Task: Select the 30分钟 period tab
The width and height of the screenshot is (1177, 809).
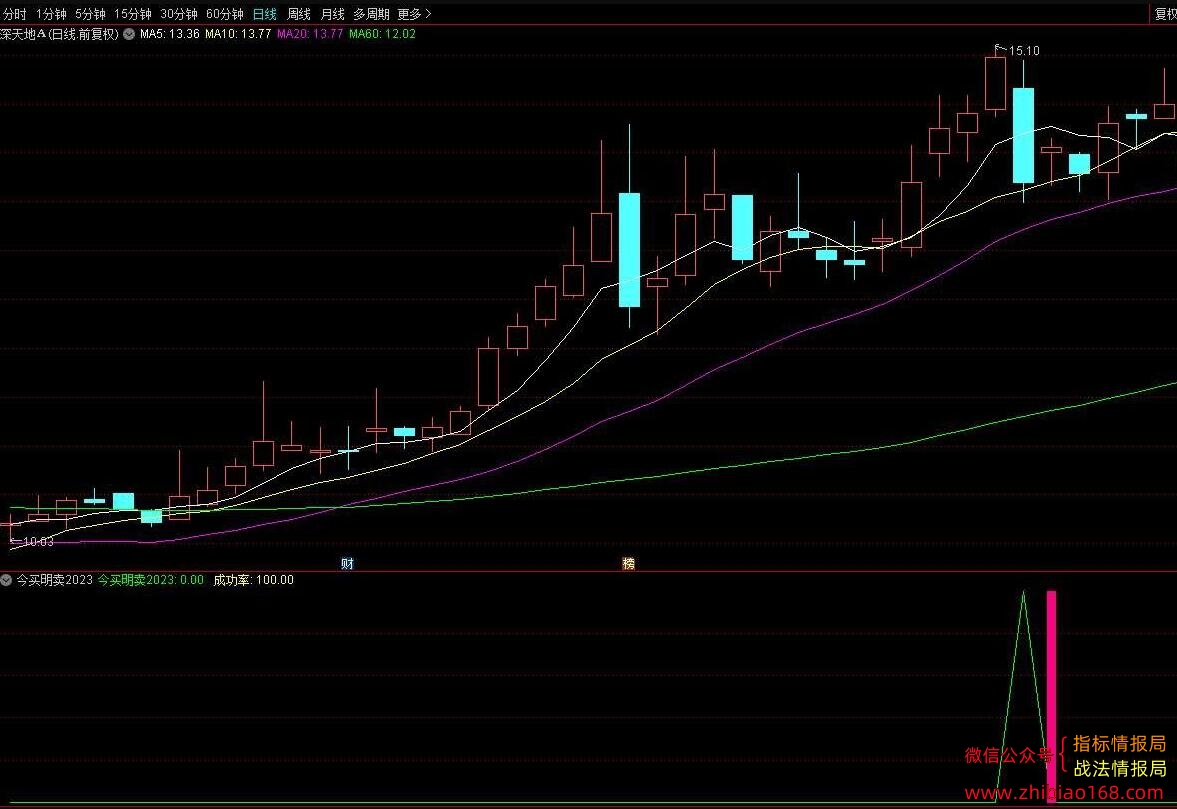Action: click(x=179, y=14)
